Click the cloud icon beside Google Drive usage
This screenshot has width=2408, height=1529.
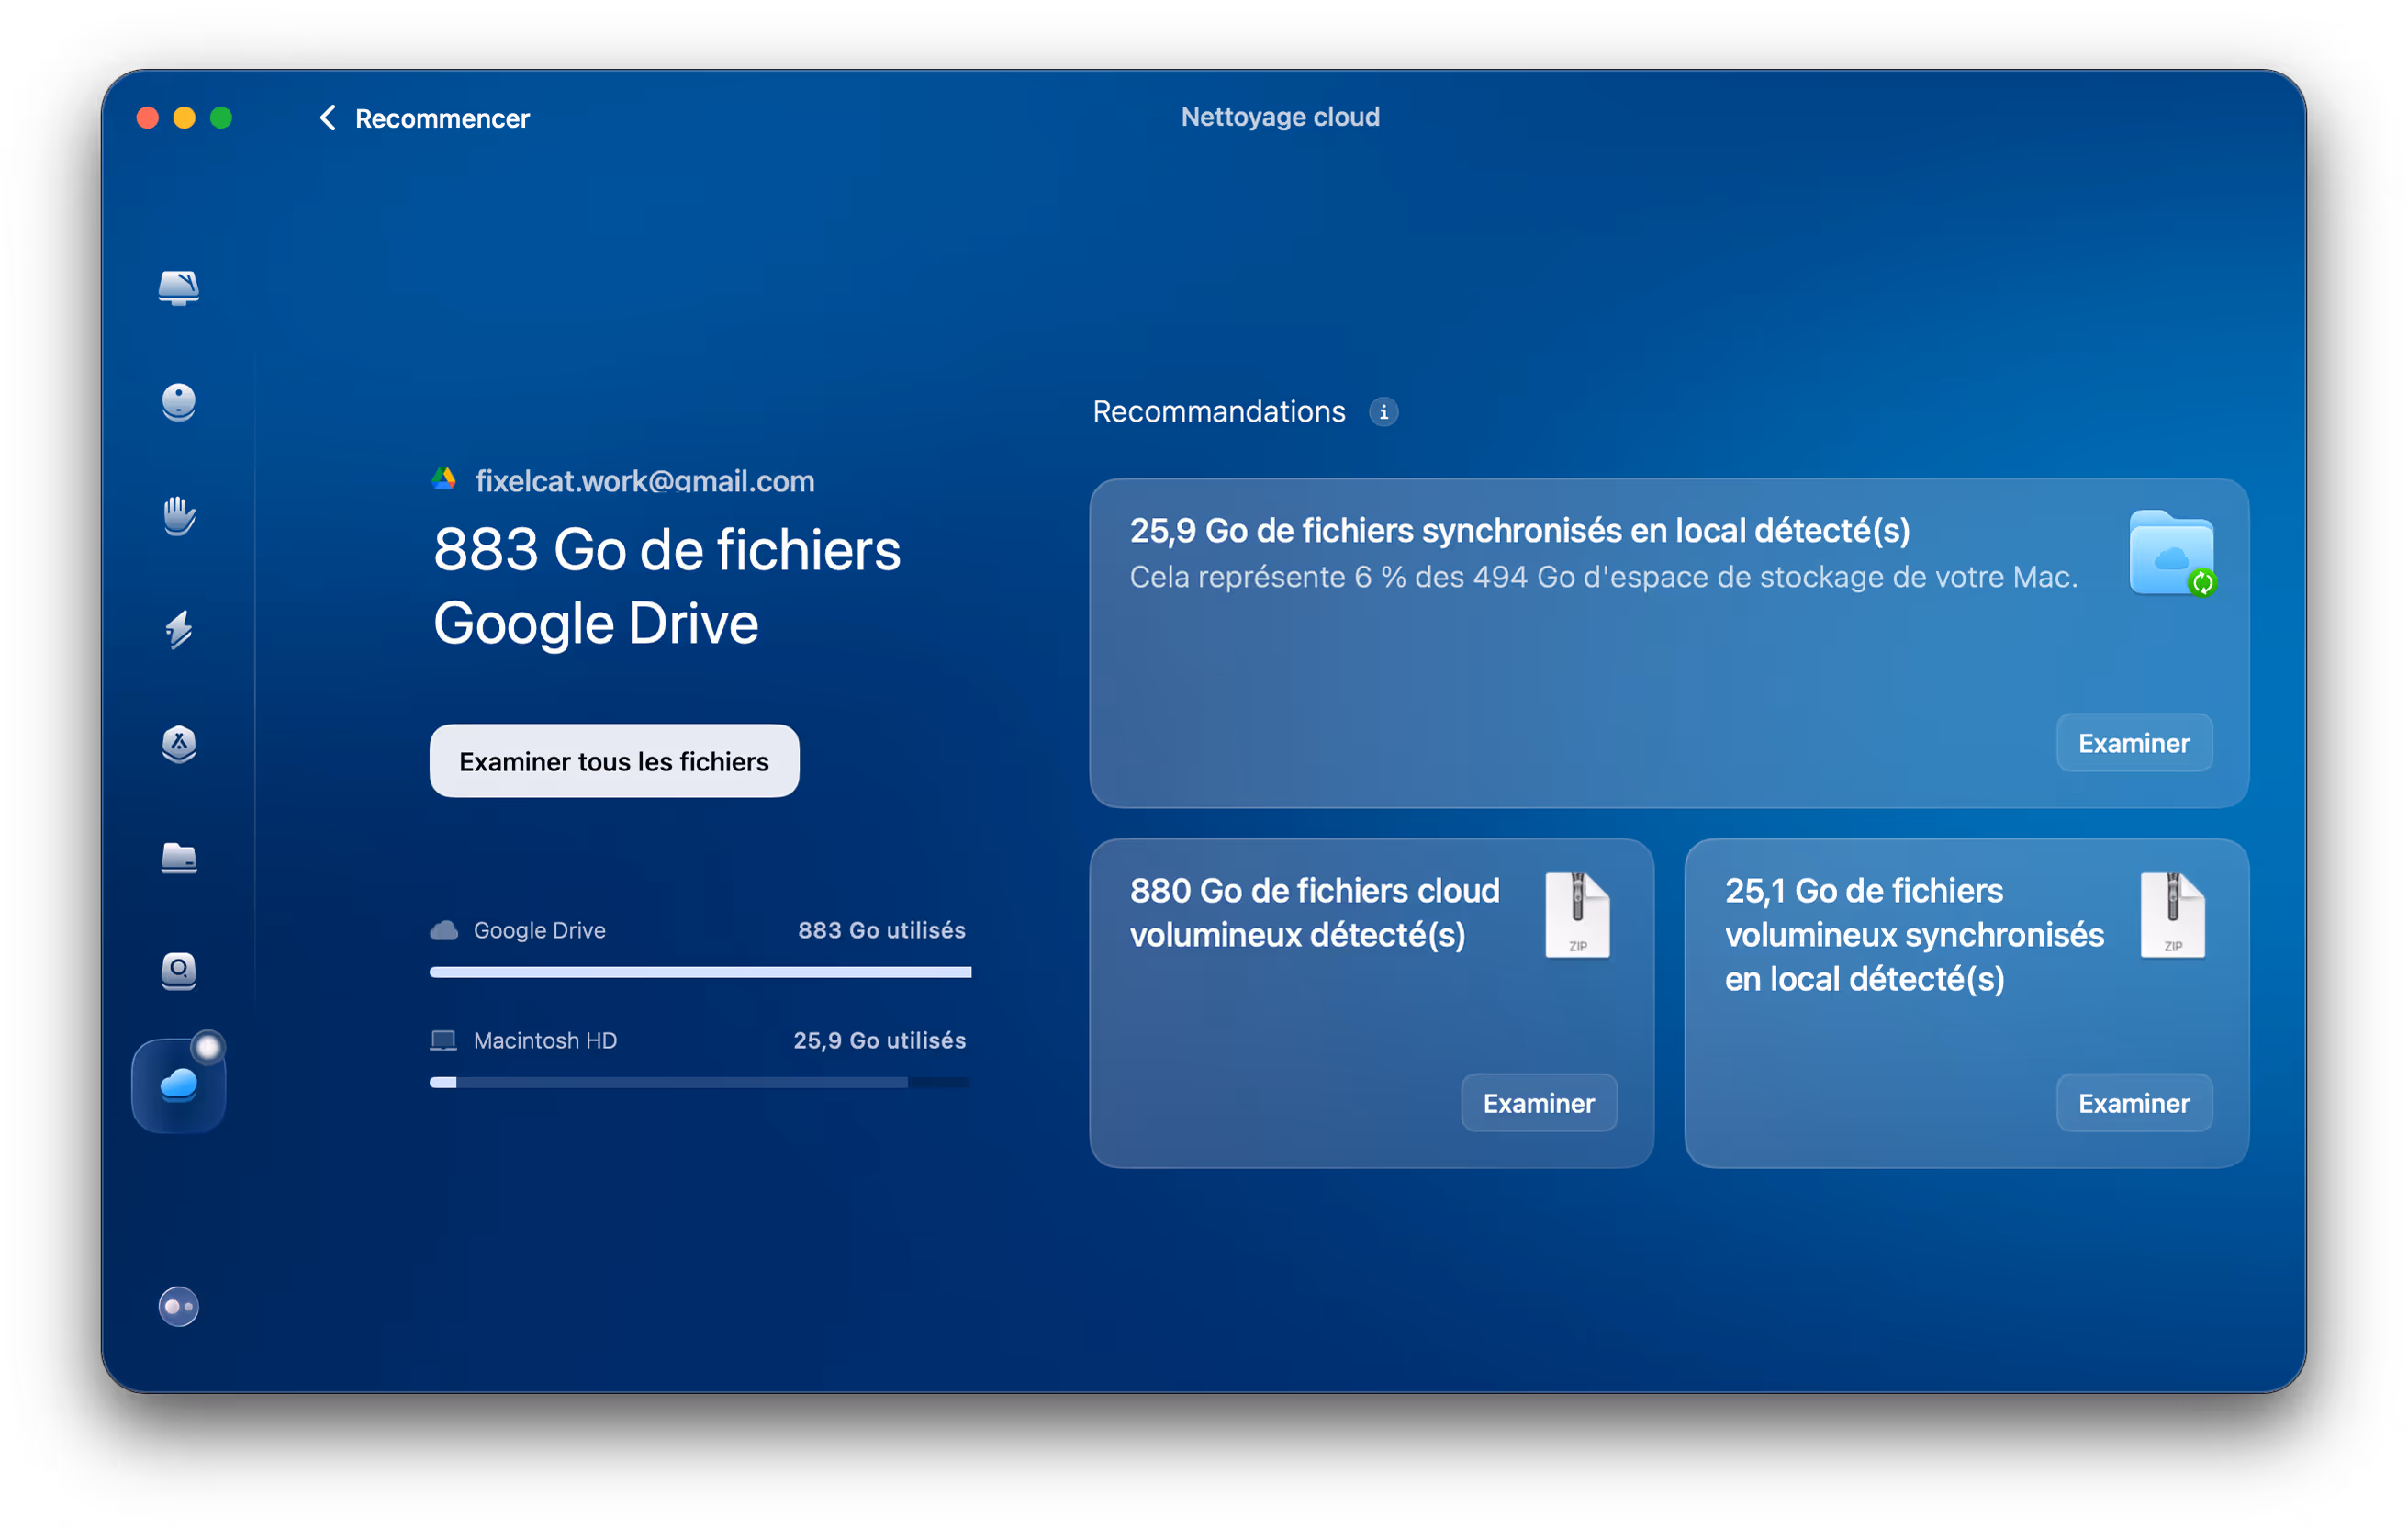coord(444,931)
